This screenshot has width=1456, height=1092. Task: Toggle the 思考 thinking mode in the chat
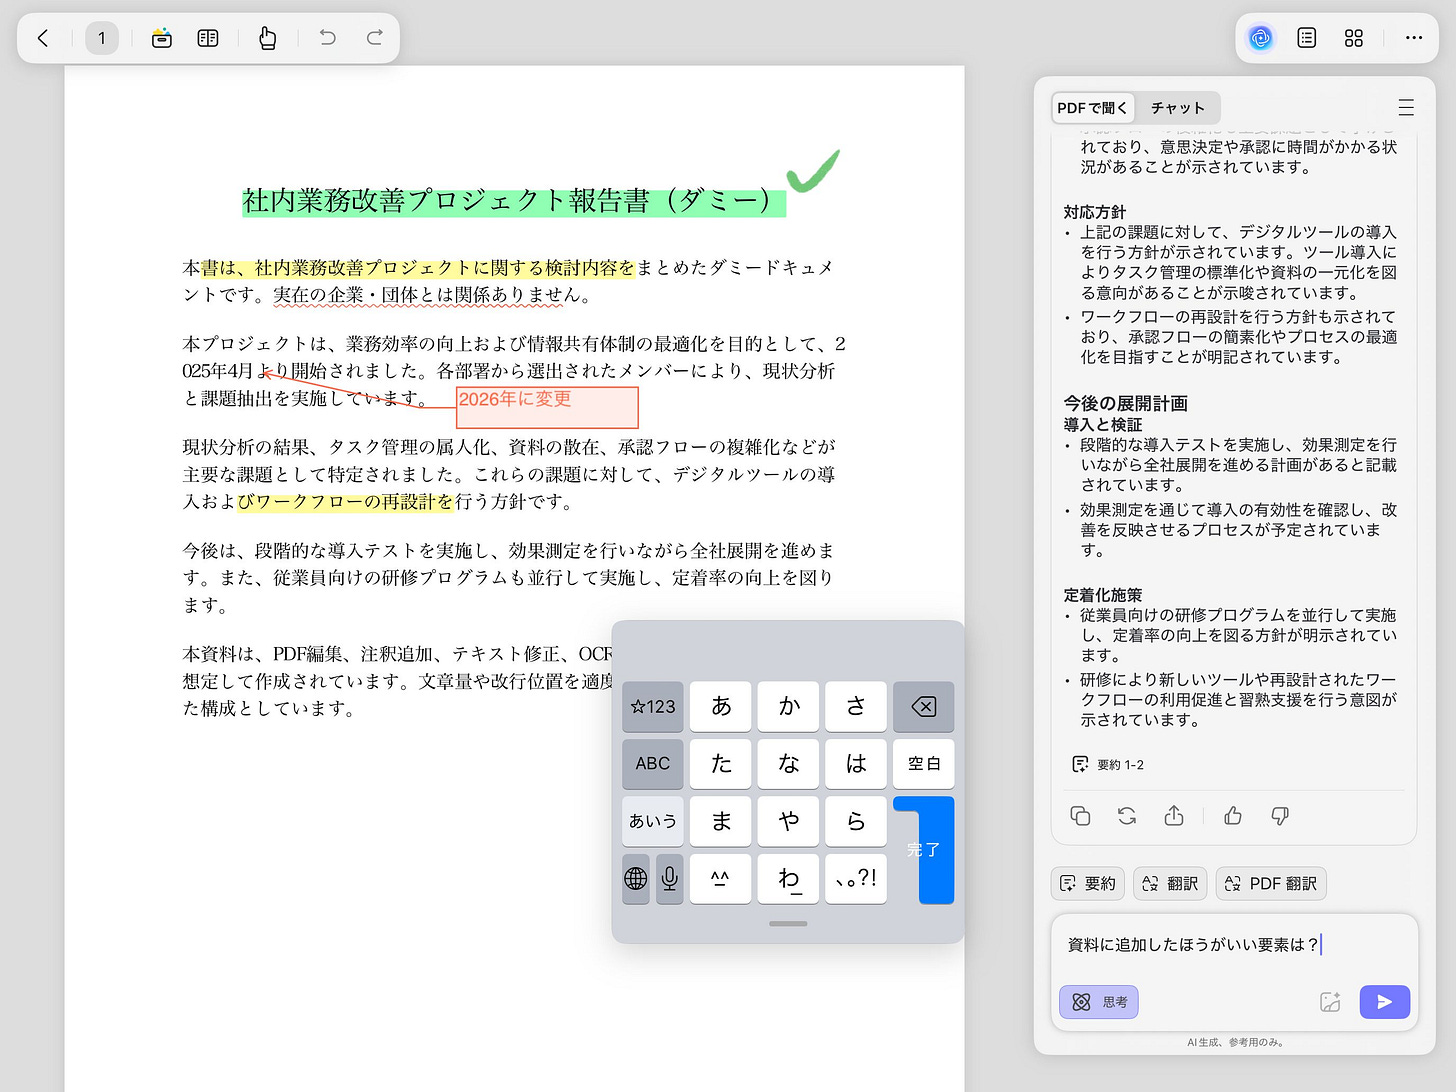click(x=1098, y=1001)
